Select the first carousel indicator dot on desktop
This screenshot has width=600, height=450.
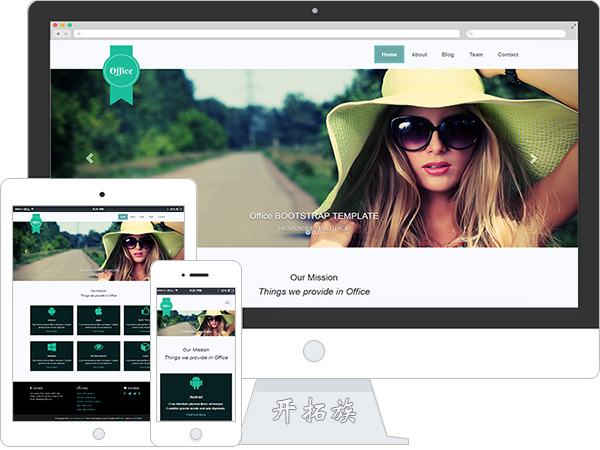point(308,232)
